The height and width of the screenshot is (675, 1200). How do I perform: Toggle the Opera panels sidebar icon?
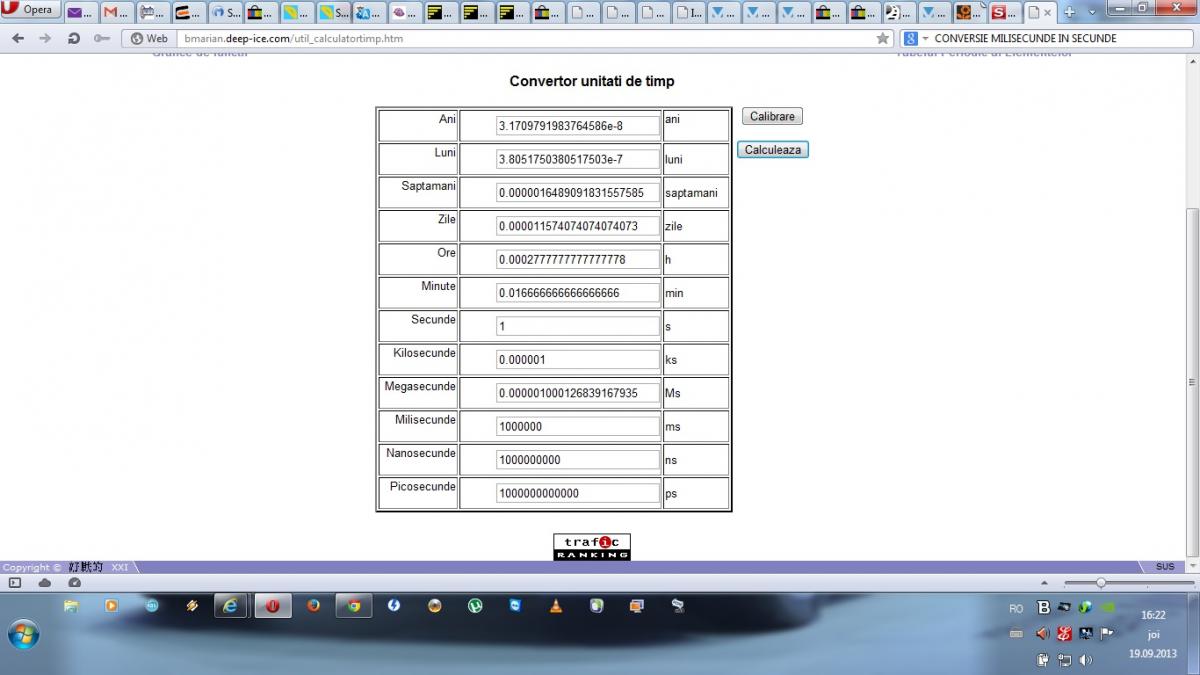15,582
